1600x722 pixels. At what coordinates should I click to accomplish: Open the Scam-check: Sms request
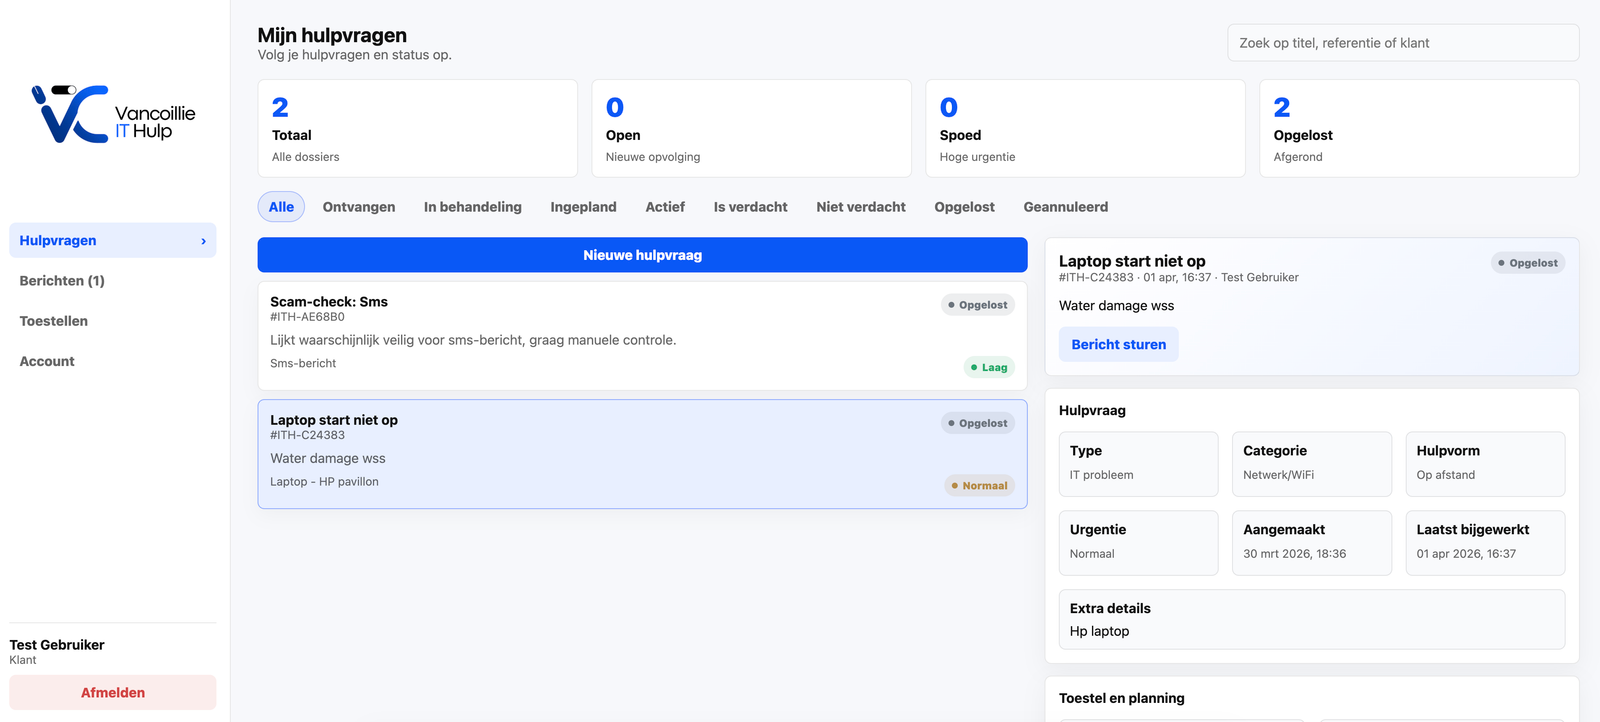pyautogui.click(x=600, y=335)
